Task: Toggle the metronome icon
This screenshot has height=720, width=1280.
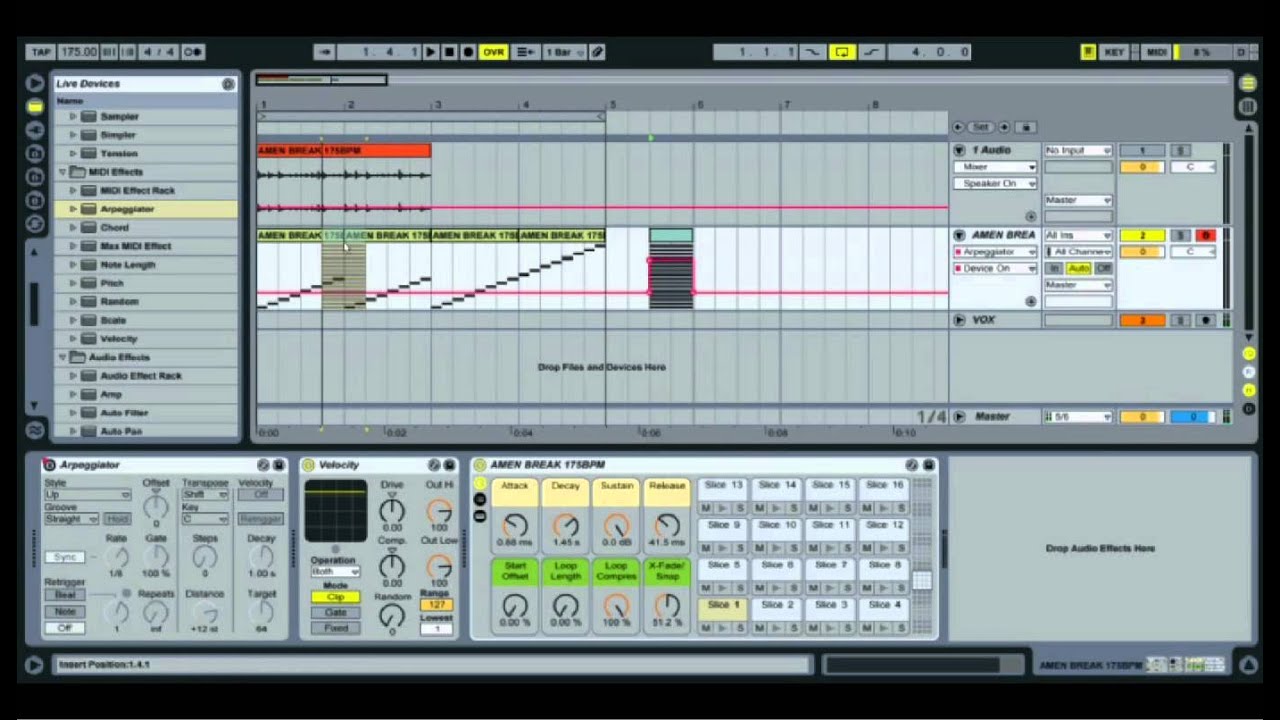Action: click(x=193, y=52)
